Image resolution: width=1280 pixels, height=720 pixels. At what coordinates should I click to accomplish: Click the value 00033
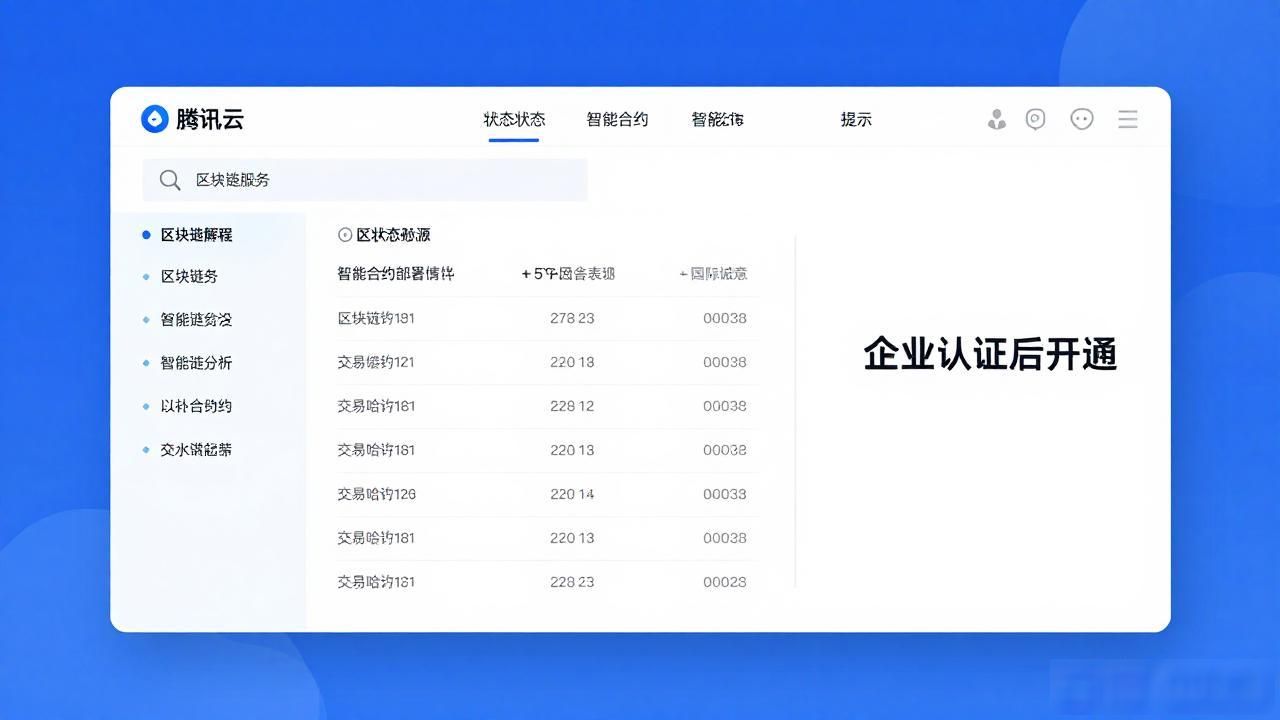tap(725, 494)
